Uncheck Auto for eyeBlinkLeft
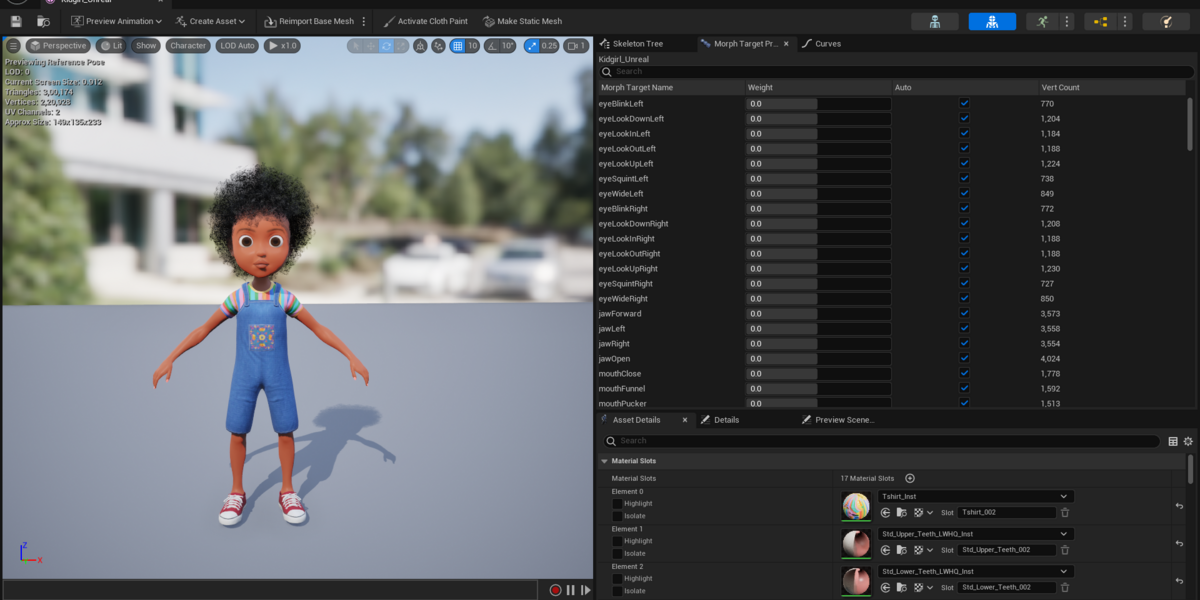Image resolution: width=1200 pixels, height=600 pixels. click(964, 104)
